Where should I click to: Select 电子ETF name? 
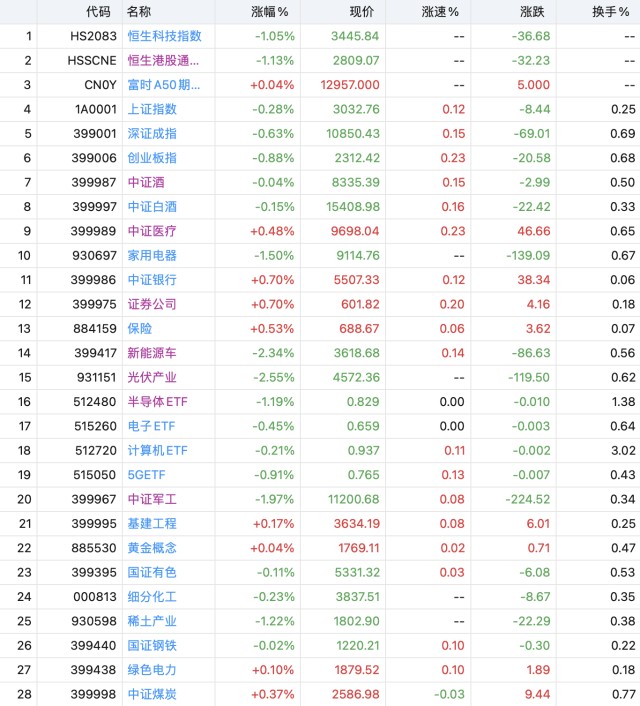(x=151, y=426)
